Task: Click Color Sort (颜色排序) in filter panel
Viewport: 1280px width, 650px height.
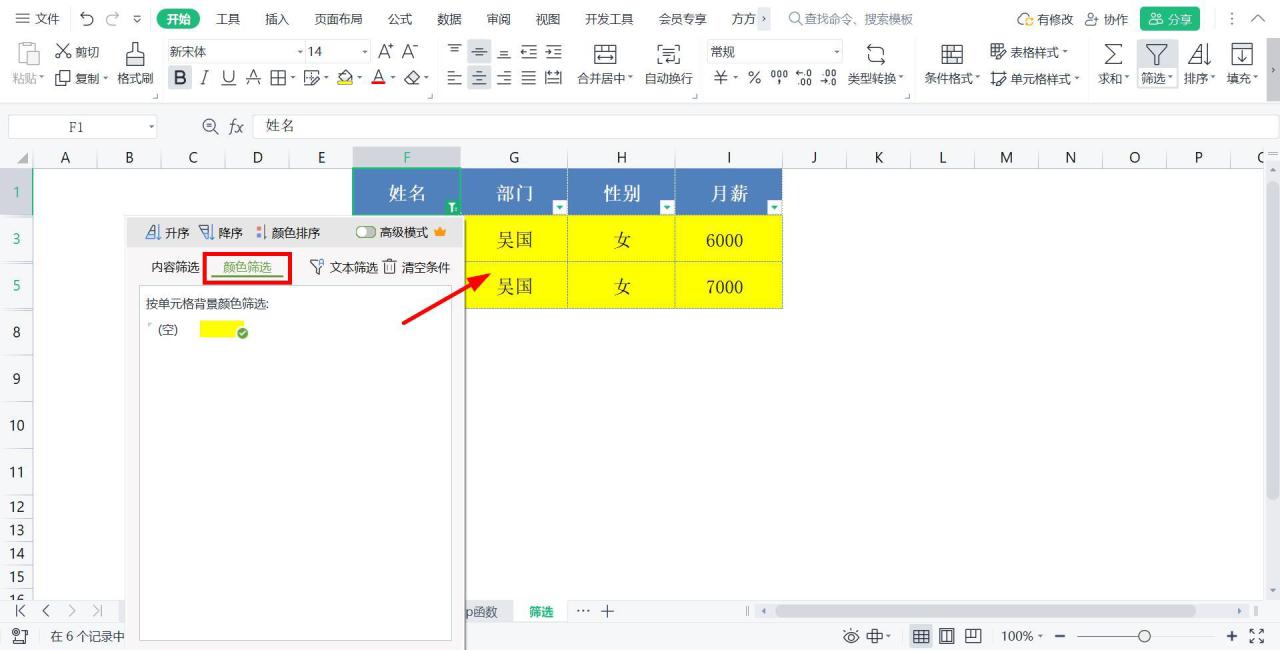Action: click(x=288, y=232)
